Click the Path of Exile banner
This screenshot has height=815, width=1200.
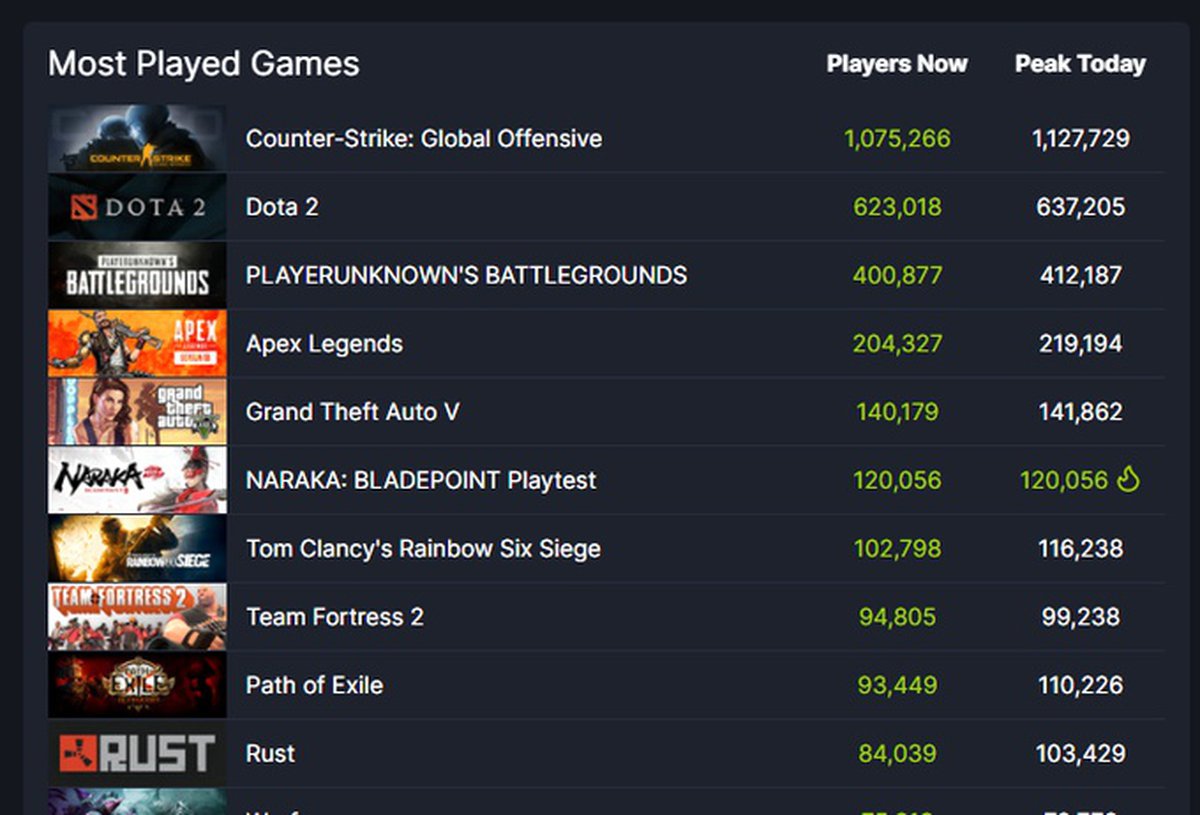[x=137, y=685]
